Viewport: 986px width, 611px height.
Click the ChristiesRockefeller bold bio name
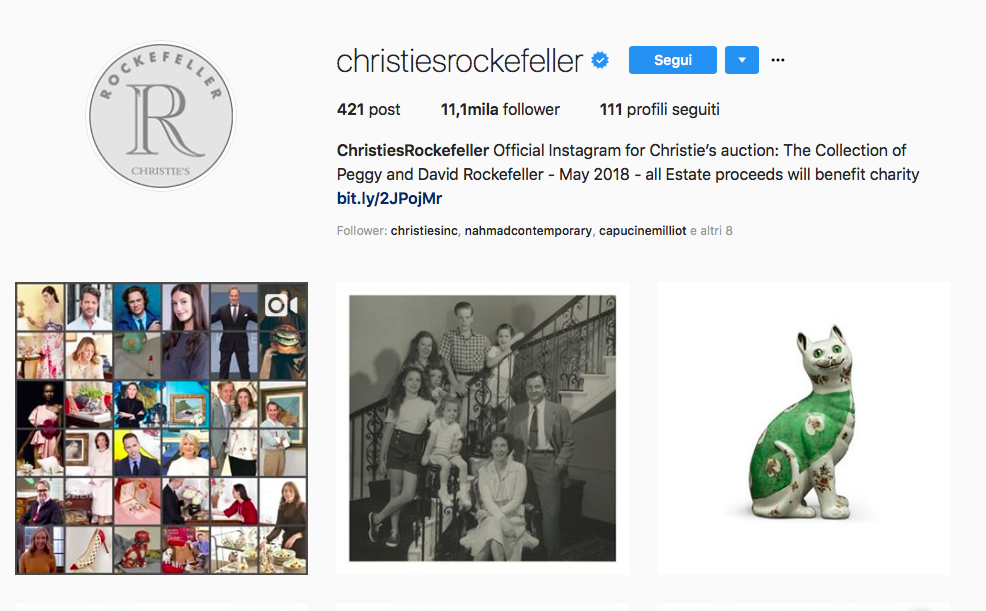413,151
